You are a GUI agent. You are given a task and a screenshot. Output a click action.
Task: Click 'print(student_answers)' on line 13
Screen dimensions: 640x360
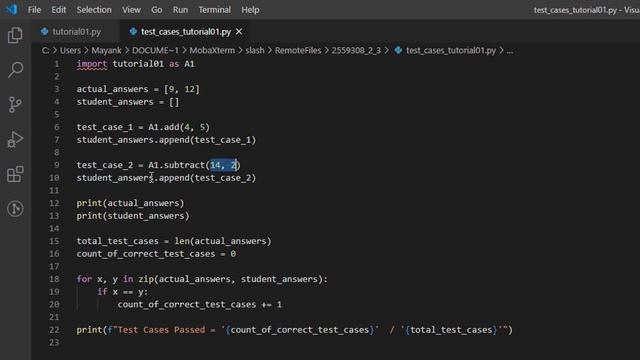133,216
